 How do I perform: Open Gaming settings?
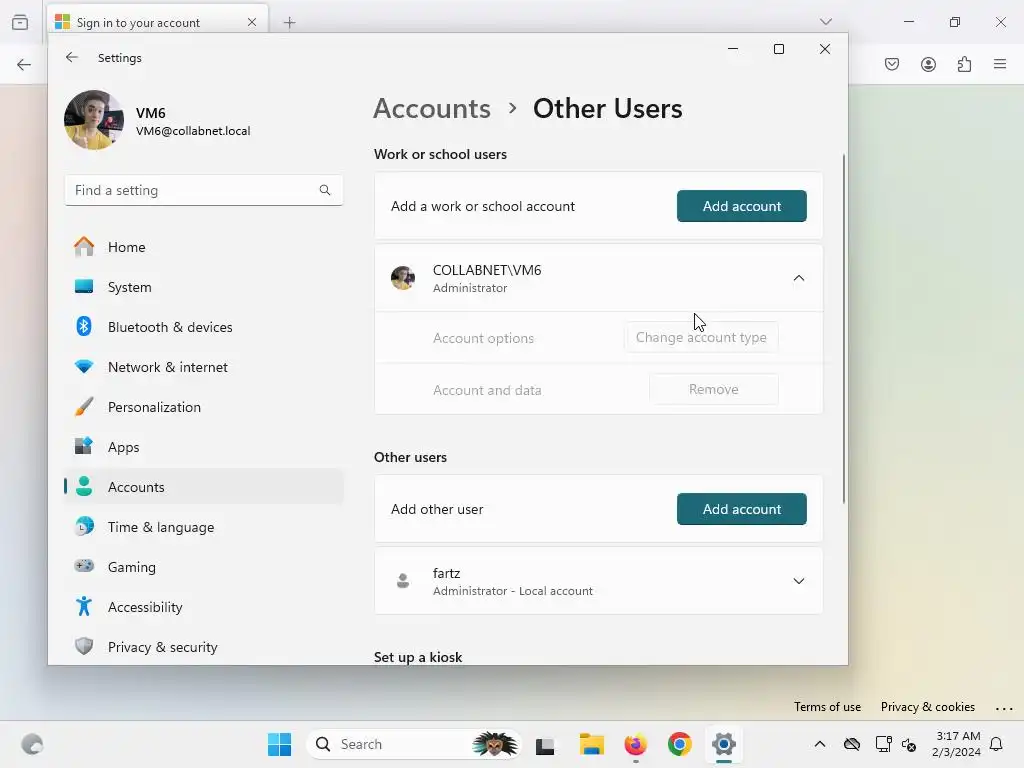(204, 567)
